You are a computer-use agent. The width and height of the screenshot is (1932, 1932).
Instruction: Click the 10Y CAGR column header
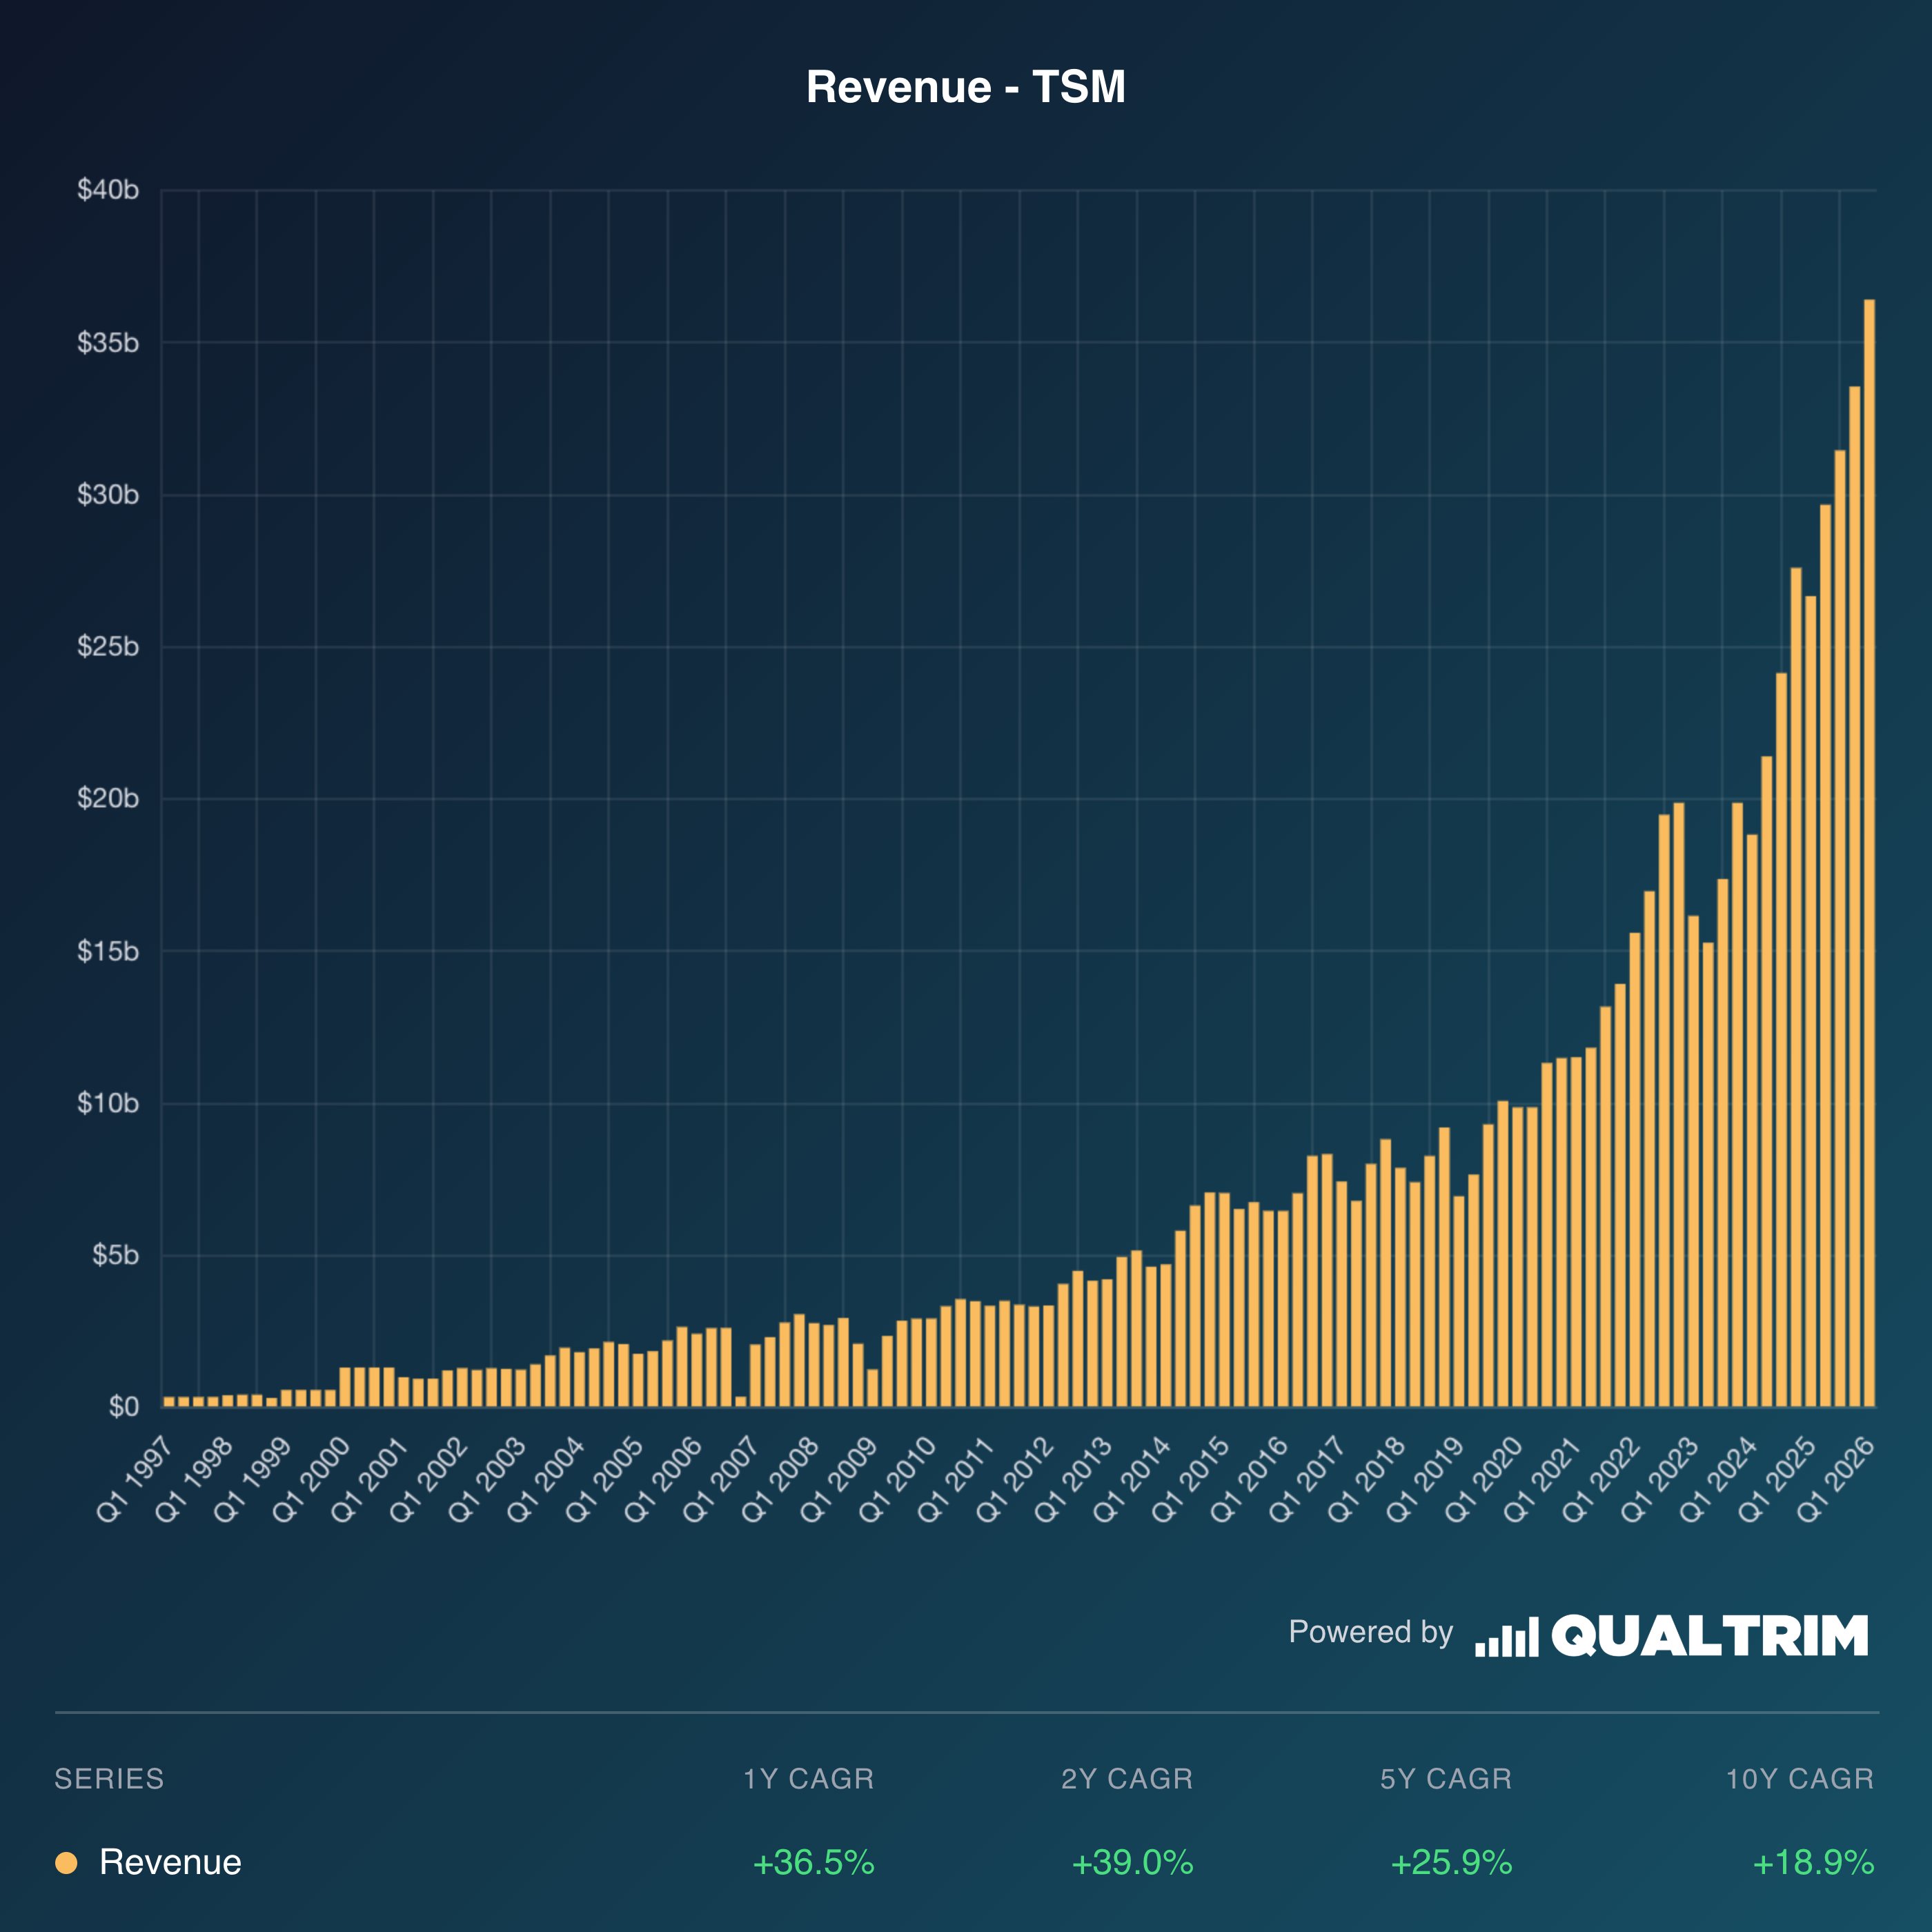1799,1779
